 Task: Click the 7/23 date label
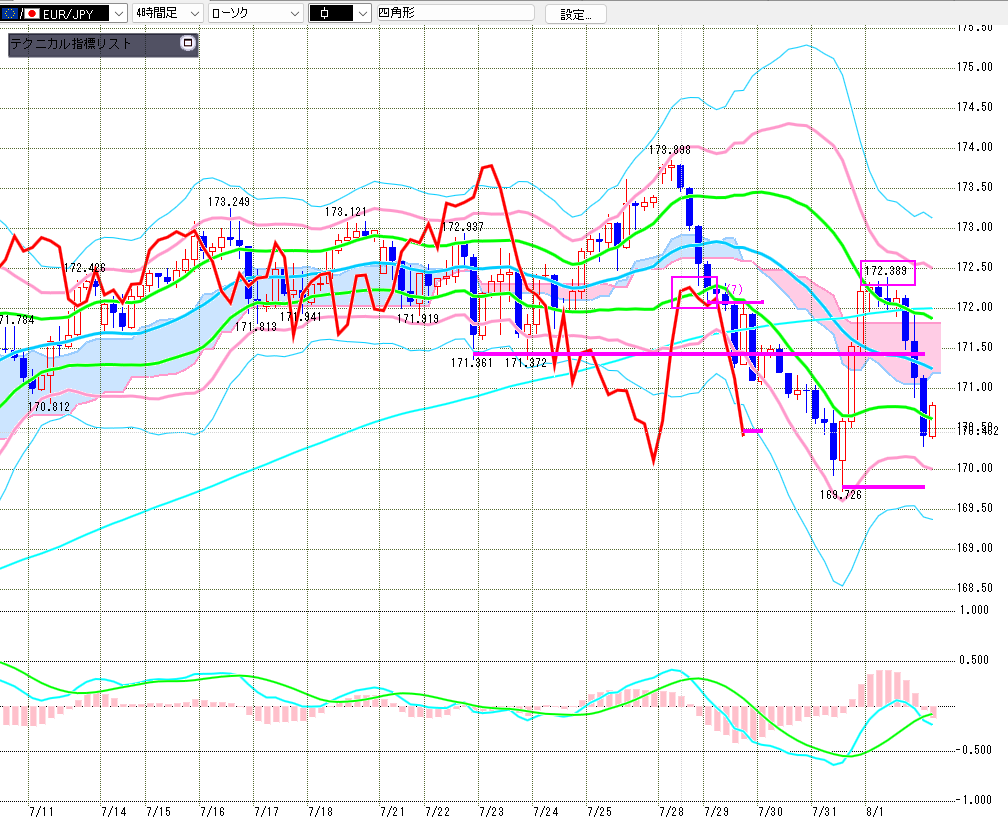(x=491, y=811)
